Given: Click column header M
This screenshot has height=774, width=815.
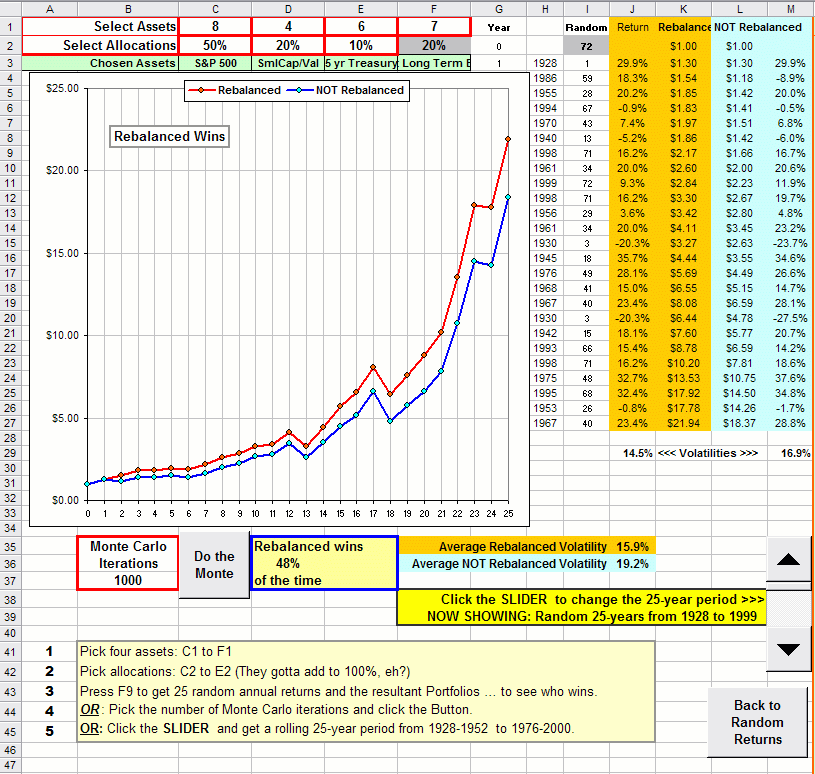Looking at the screenshot, I should (x=791, y=9).
